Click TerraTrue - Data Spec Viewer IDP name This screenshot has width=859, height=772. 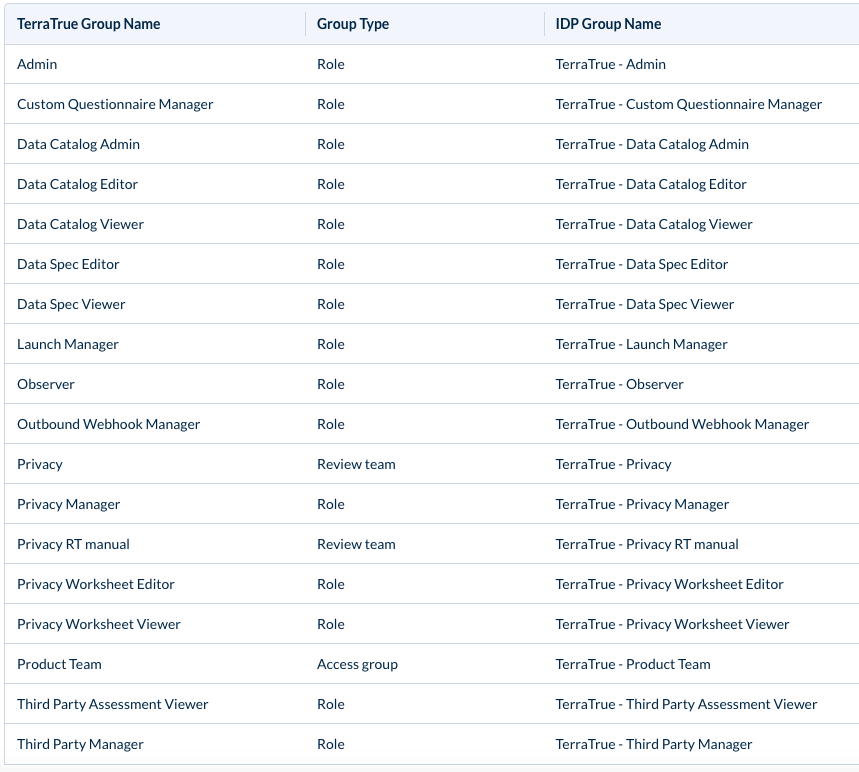coord(645,304)
